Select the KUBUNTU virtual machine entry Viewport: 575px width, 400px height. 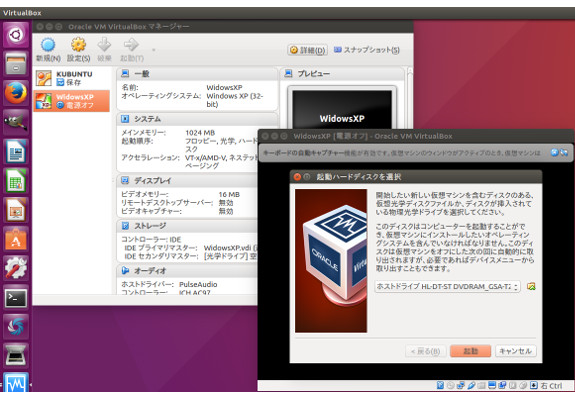pyautogui.click(x=72, y=78)
